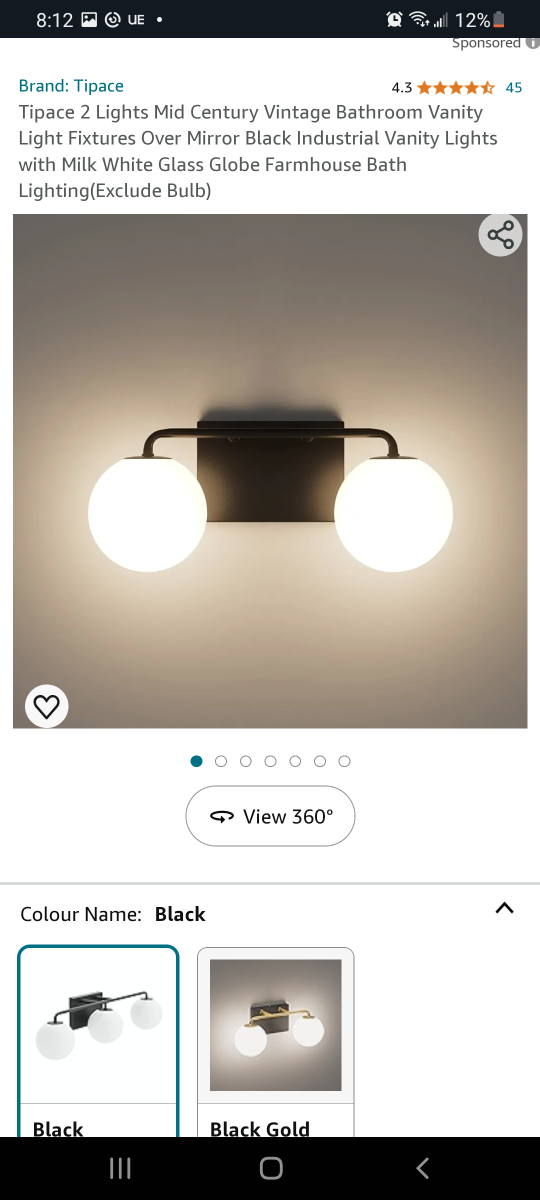Tap the star rating icons

point(456,87)
